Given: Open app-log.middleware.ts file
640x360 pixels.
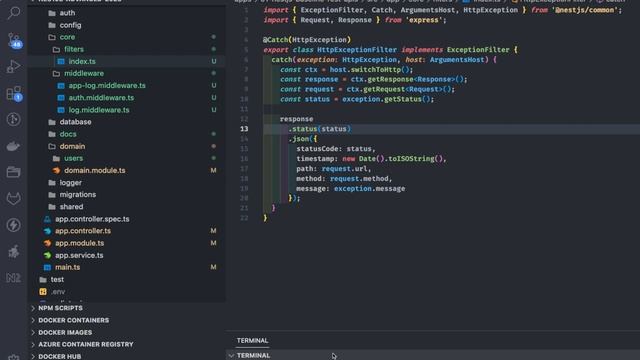Looking at the screenshot, I should 107,86.
